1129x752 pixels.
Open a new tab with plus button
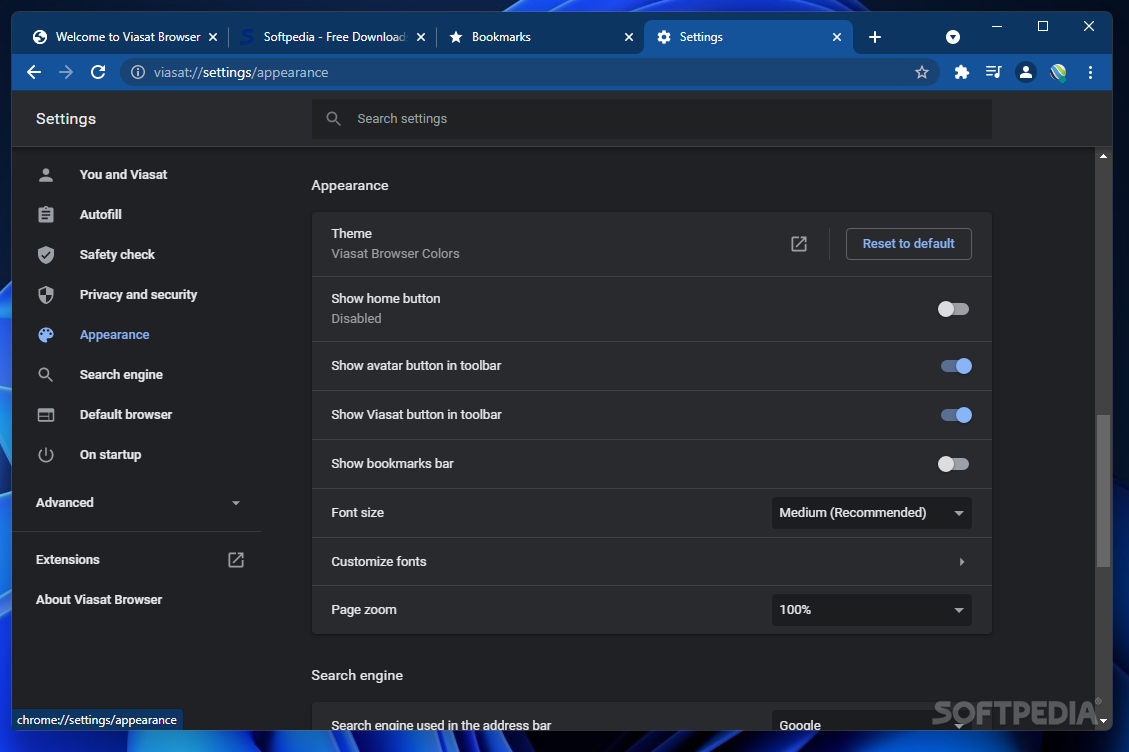[x=875, y=37]
